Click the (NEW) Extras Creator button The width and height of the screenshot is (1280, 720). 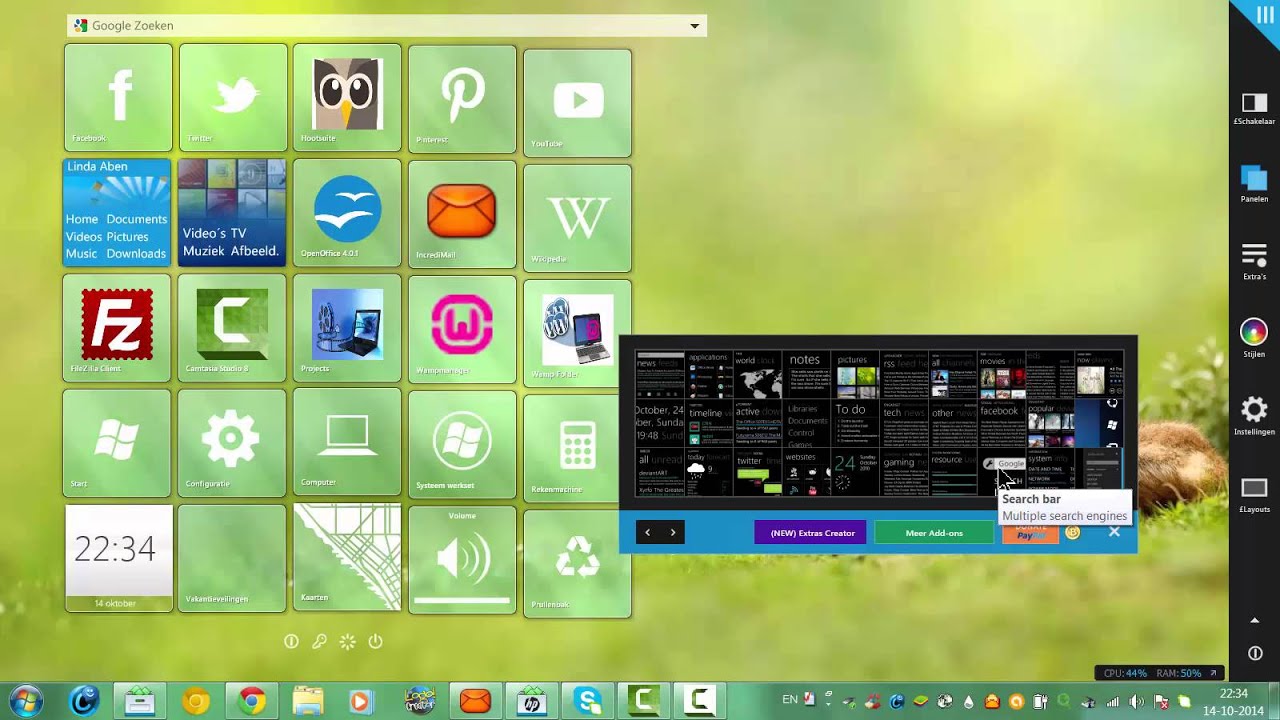point(810,532)
